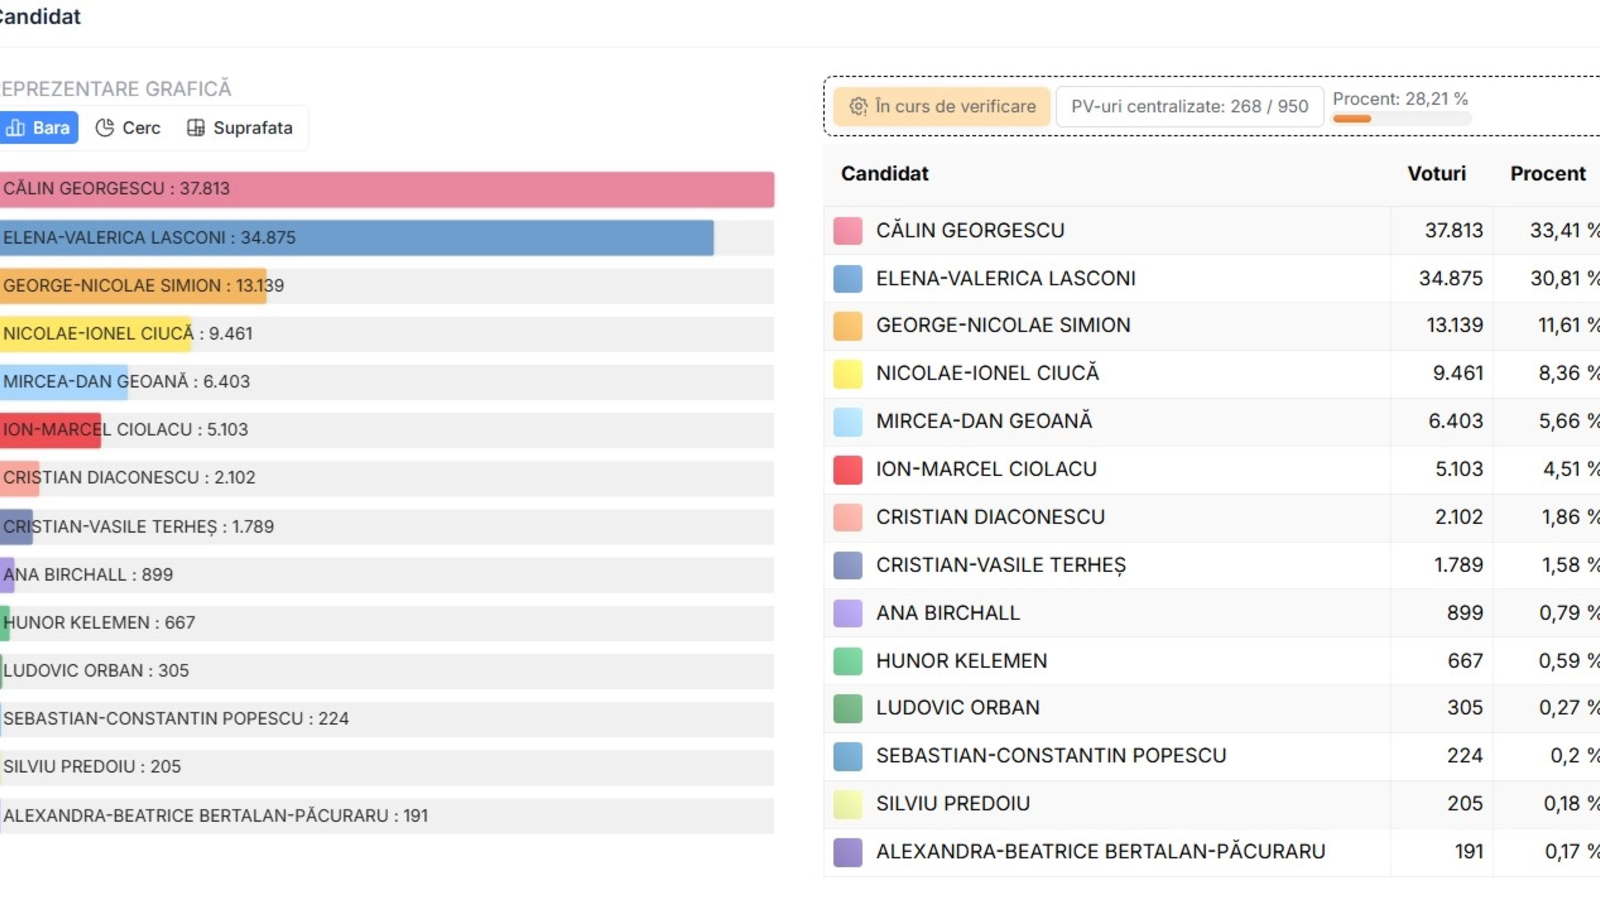
Task: Click the orange swatch for George-Nicolae Simion
Action: [x=848, y=326]
